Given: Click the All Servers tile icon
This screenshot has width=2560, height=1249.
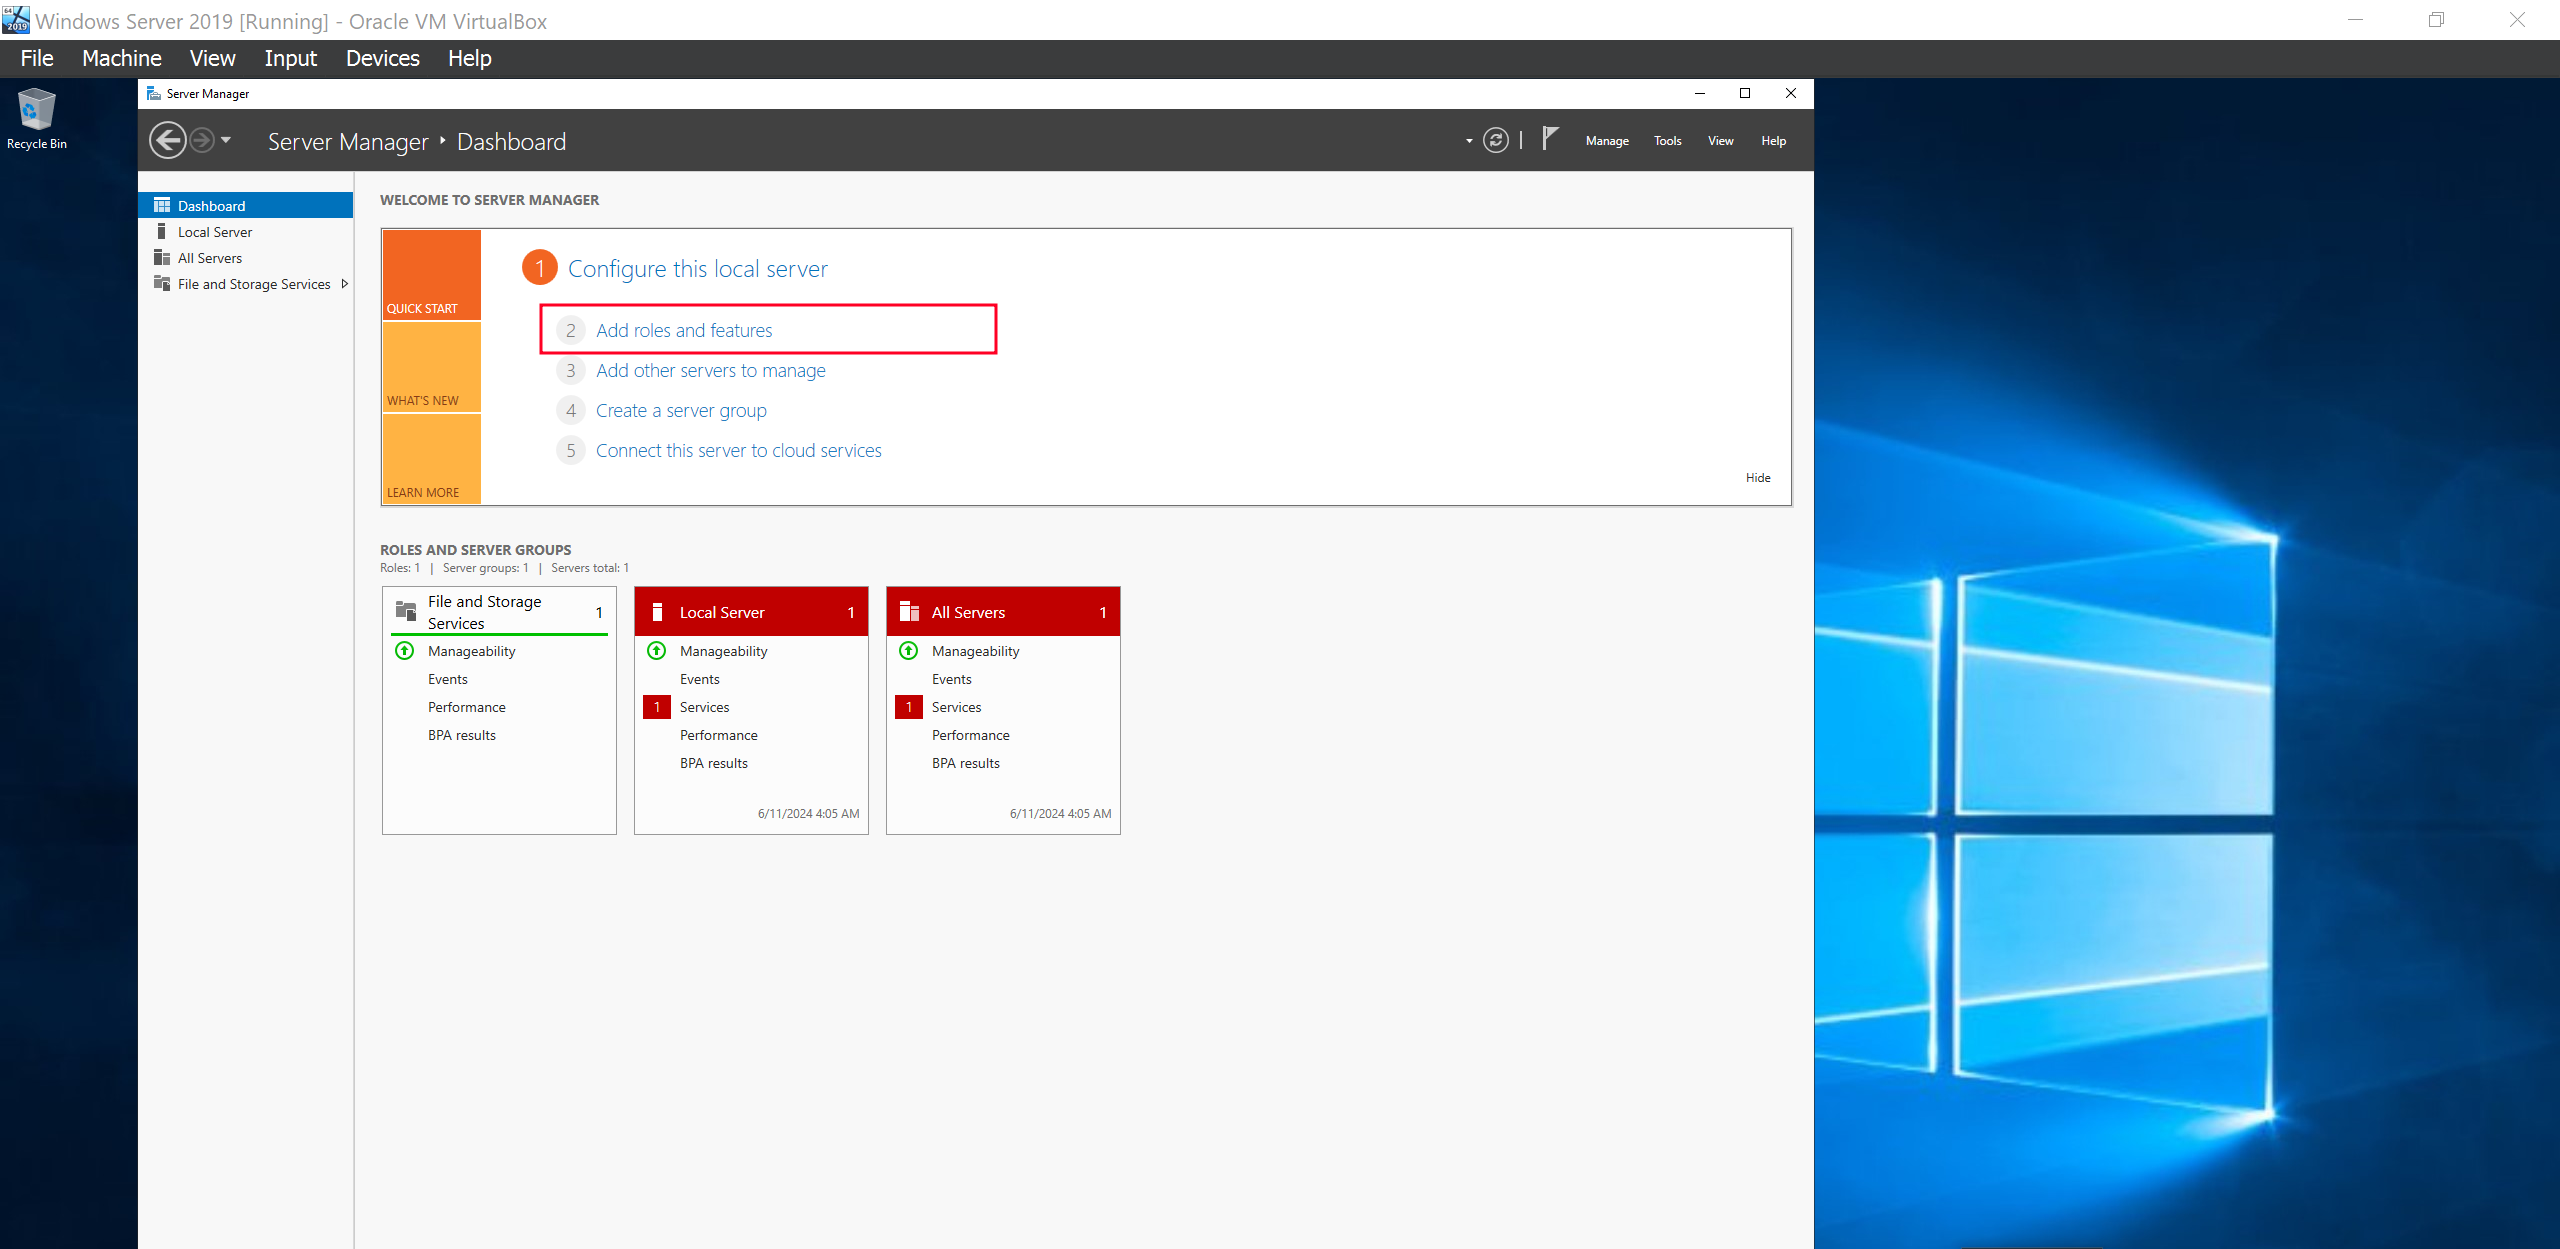Looking at the screenshot, I should pyautogui.click(x=909, y=612).
